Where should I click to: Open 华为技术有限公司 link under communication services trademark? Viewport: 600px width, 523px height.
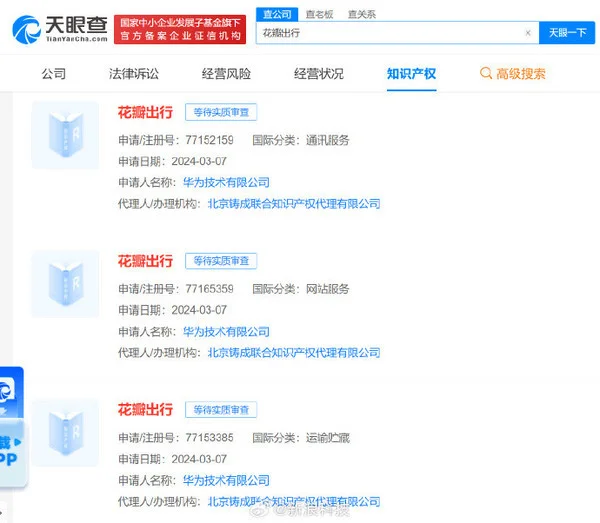tap(226, 182)
